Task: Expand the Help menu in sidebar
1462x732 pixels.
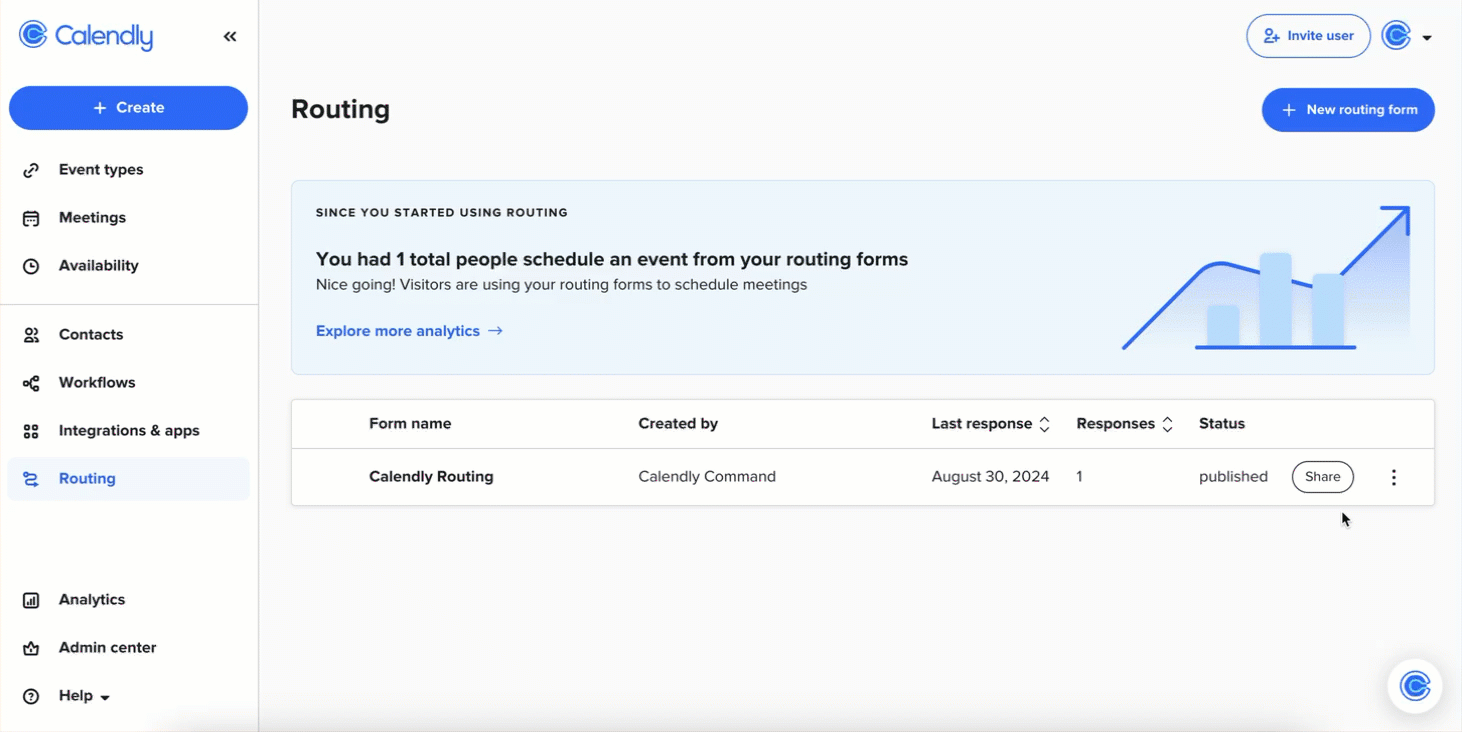Action: coord(83,696)
